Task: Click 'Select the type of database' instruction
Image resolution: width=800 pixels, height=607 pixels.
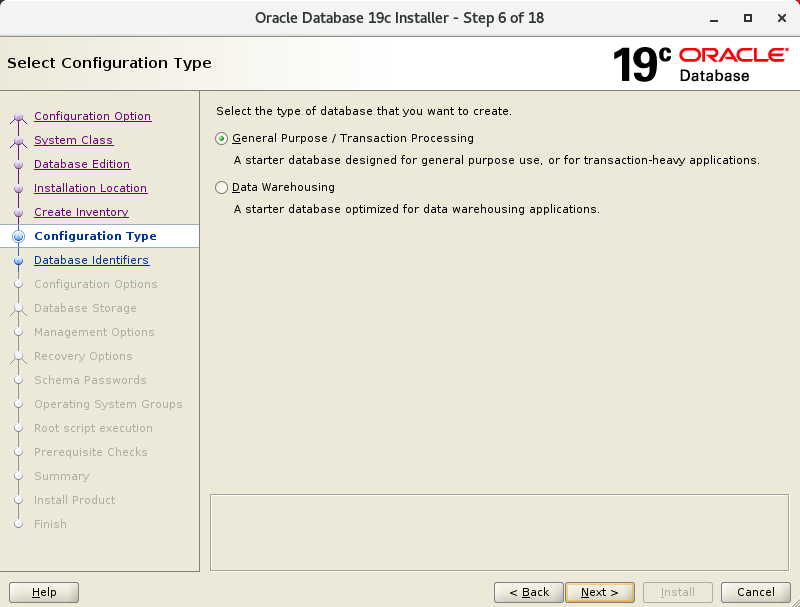Action: point(364,111)
